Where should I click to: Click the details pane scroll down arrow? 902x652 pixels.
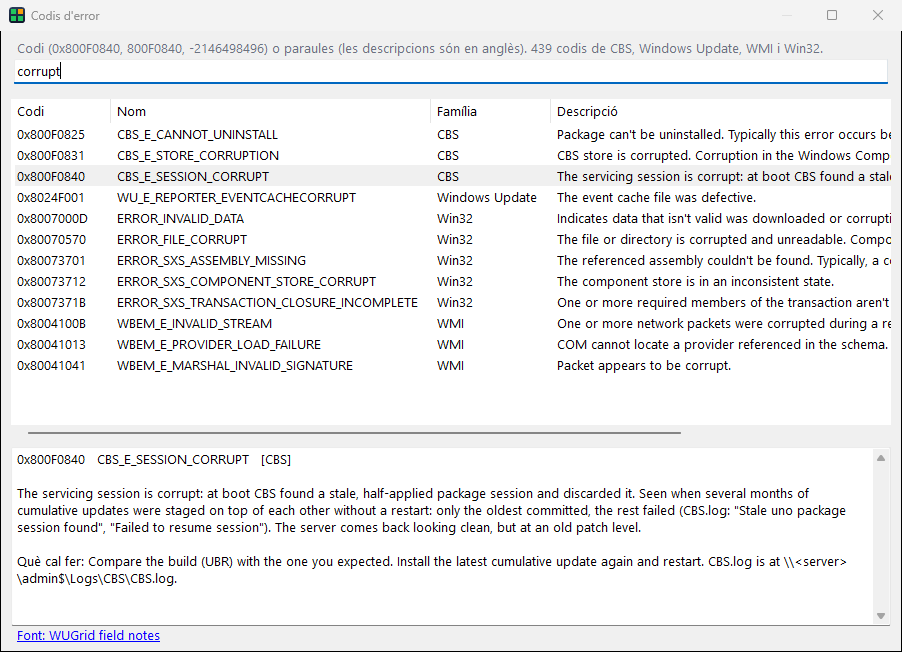(881, 616)
